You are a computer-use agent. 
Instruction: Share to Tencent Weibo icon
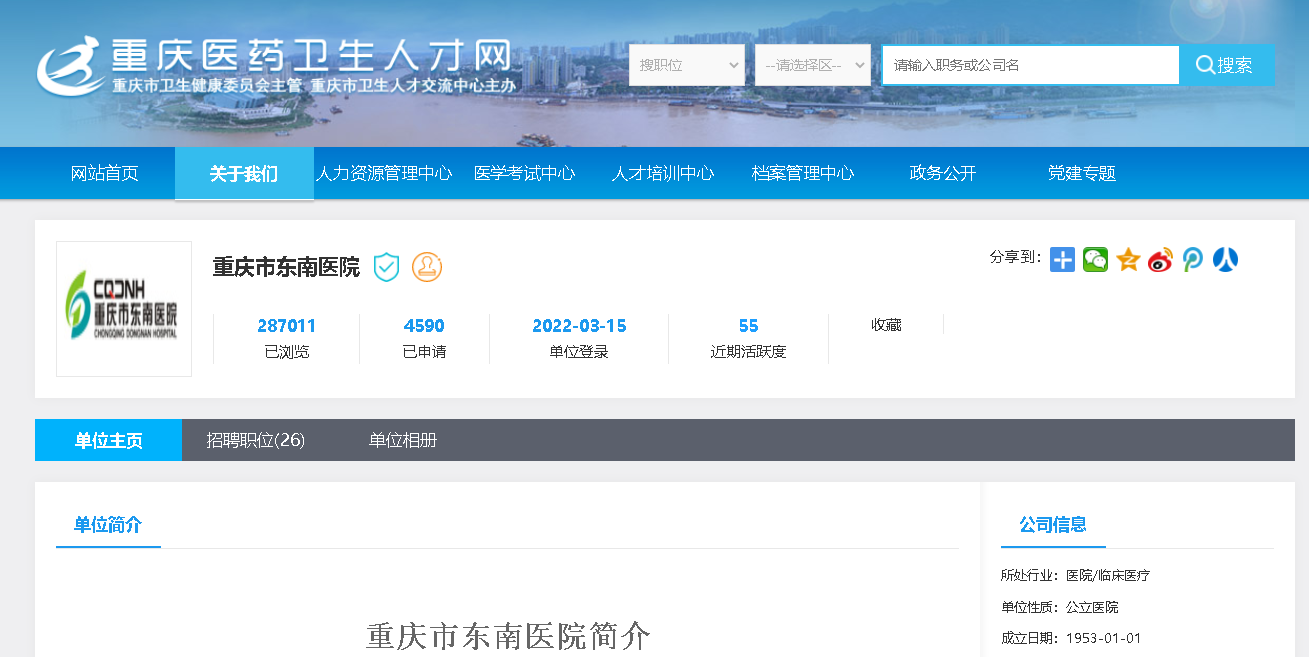pyautogui.click(x=1193, y=260)
